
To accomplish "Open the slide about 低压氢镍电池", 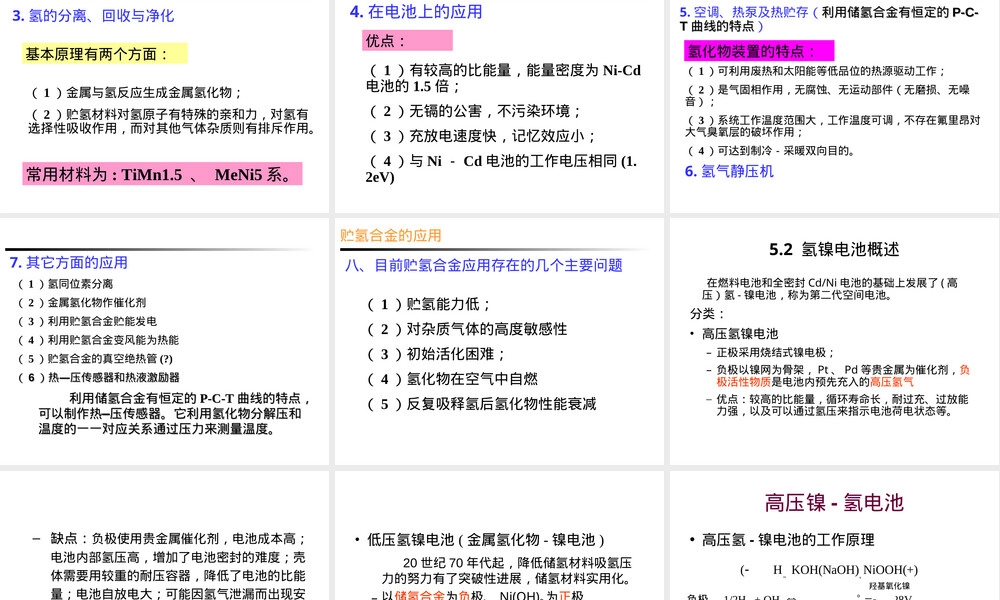I will (x=499, y=536).
